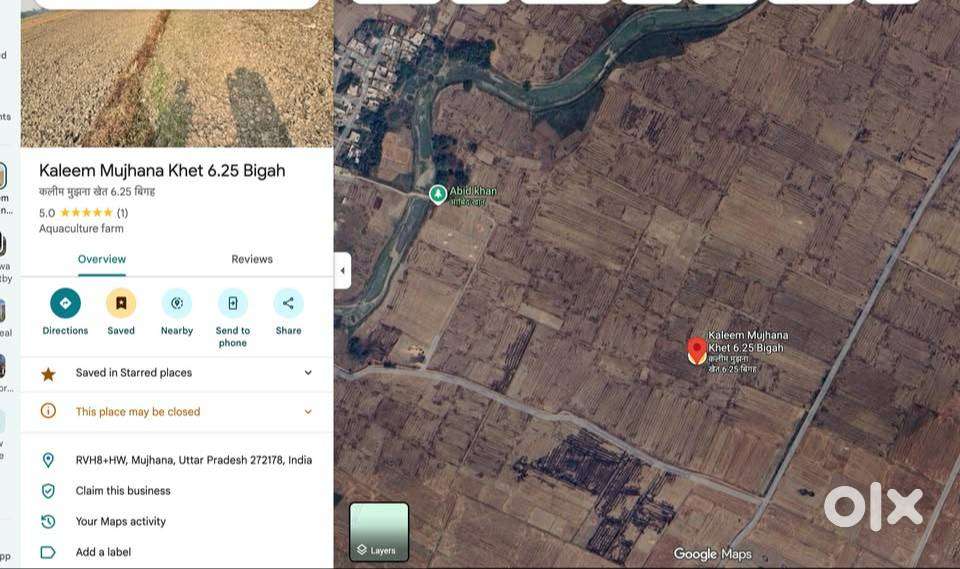Open Your Maps activity
The height and width of the screenshot is (569, 960).
[x=121, y=521]
